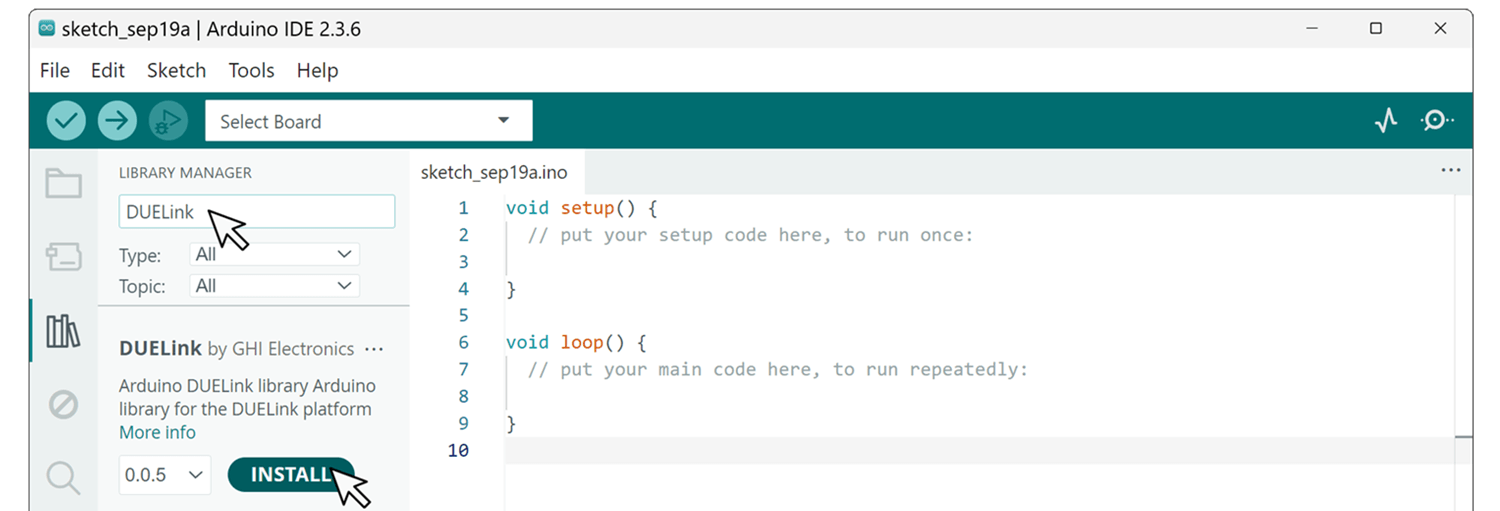The image size is (1500, 511).
Task: Switch to the sketch_sep19a.ino tab
Action: coord(494,172)
